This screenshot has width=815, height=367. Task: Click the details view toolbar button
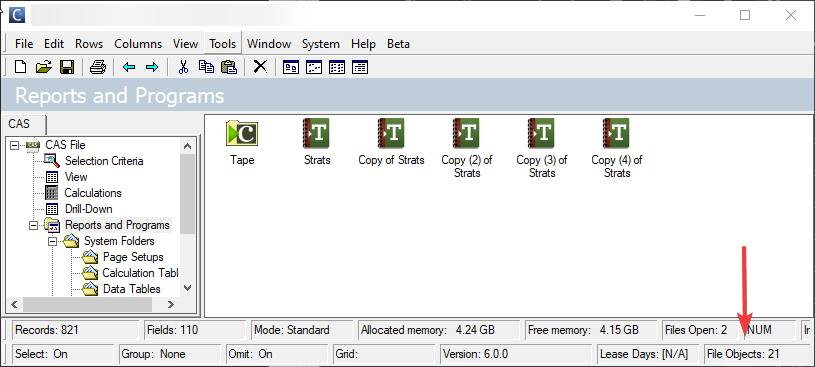click(360, 67)
